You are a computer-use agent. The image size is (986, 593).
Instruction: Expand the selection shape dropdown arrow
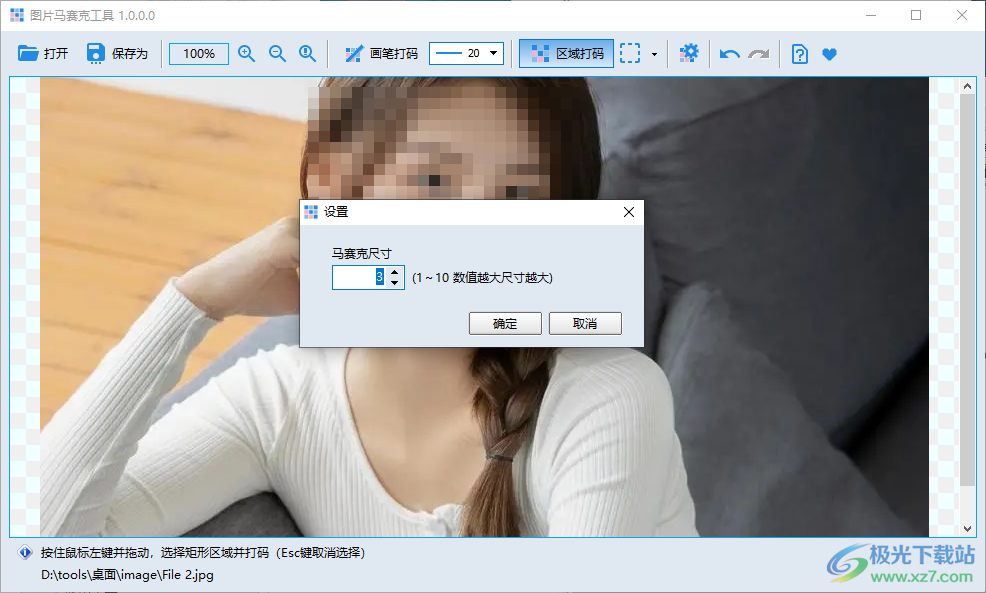point(655,54)
